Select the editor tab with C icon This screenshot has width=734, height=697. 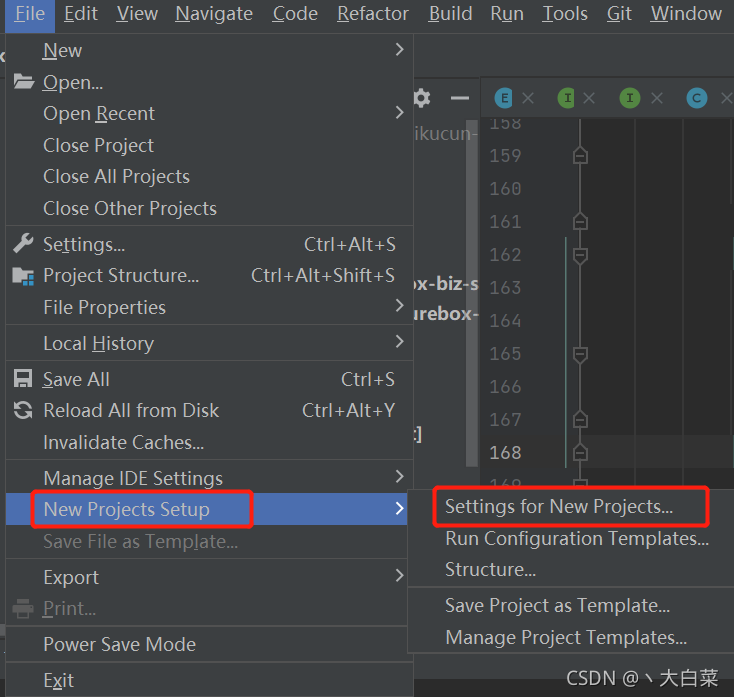coord(697,98)
